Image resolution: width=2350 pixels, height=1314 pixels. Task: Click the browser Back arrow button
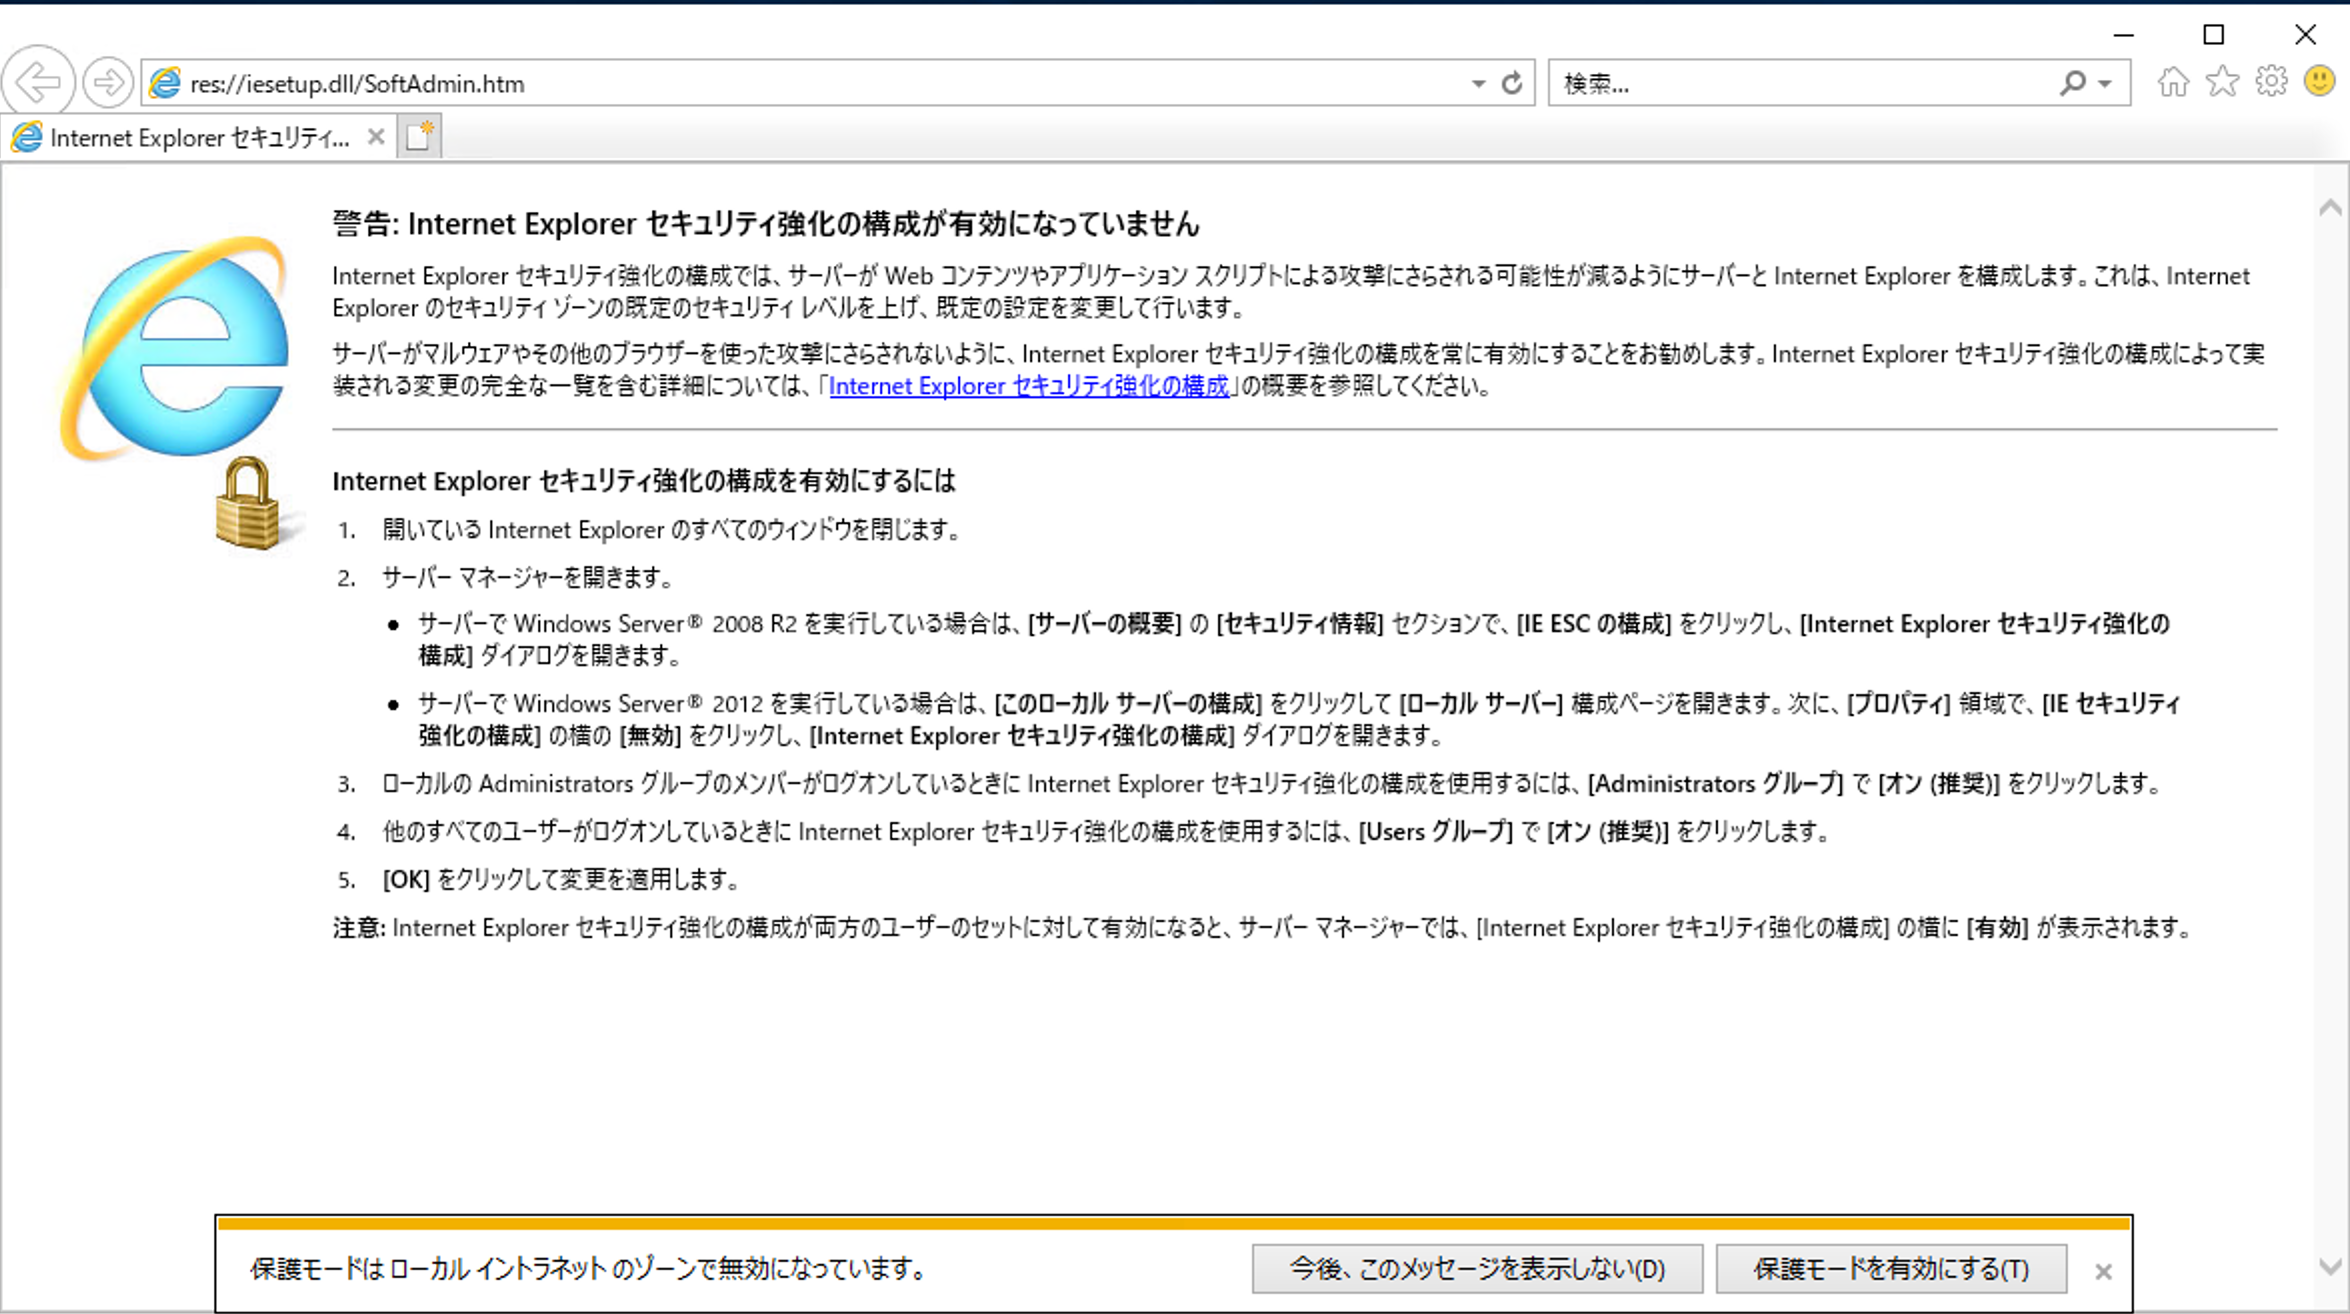pyautogui.click(x=38, y=82)
